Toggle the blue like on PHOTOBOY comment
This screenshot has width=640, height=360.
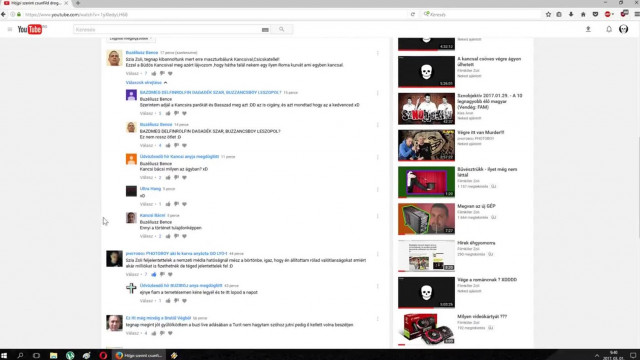click(154, 274)
